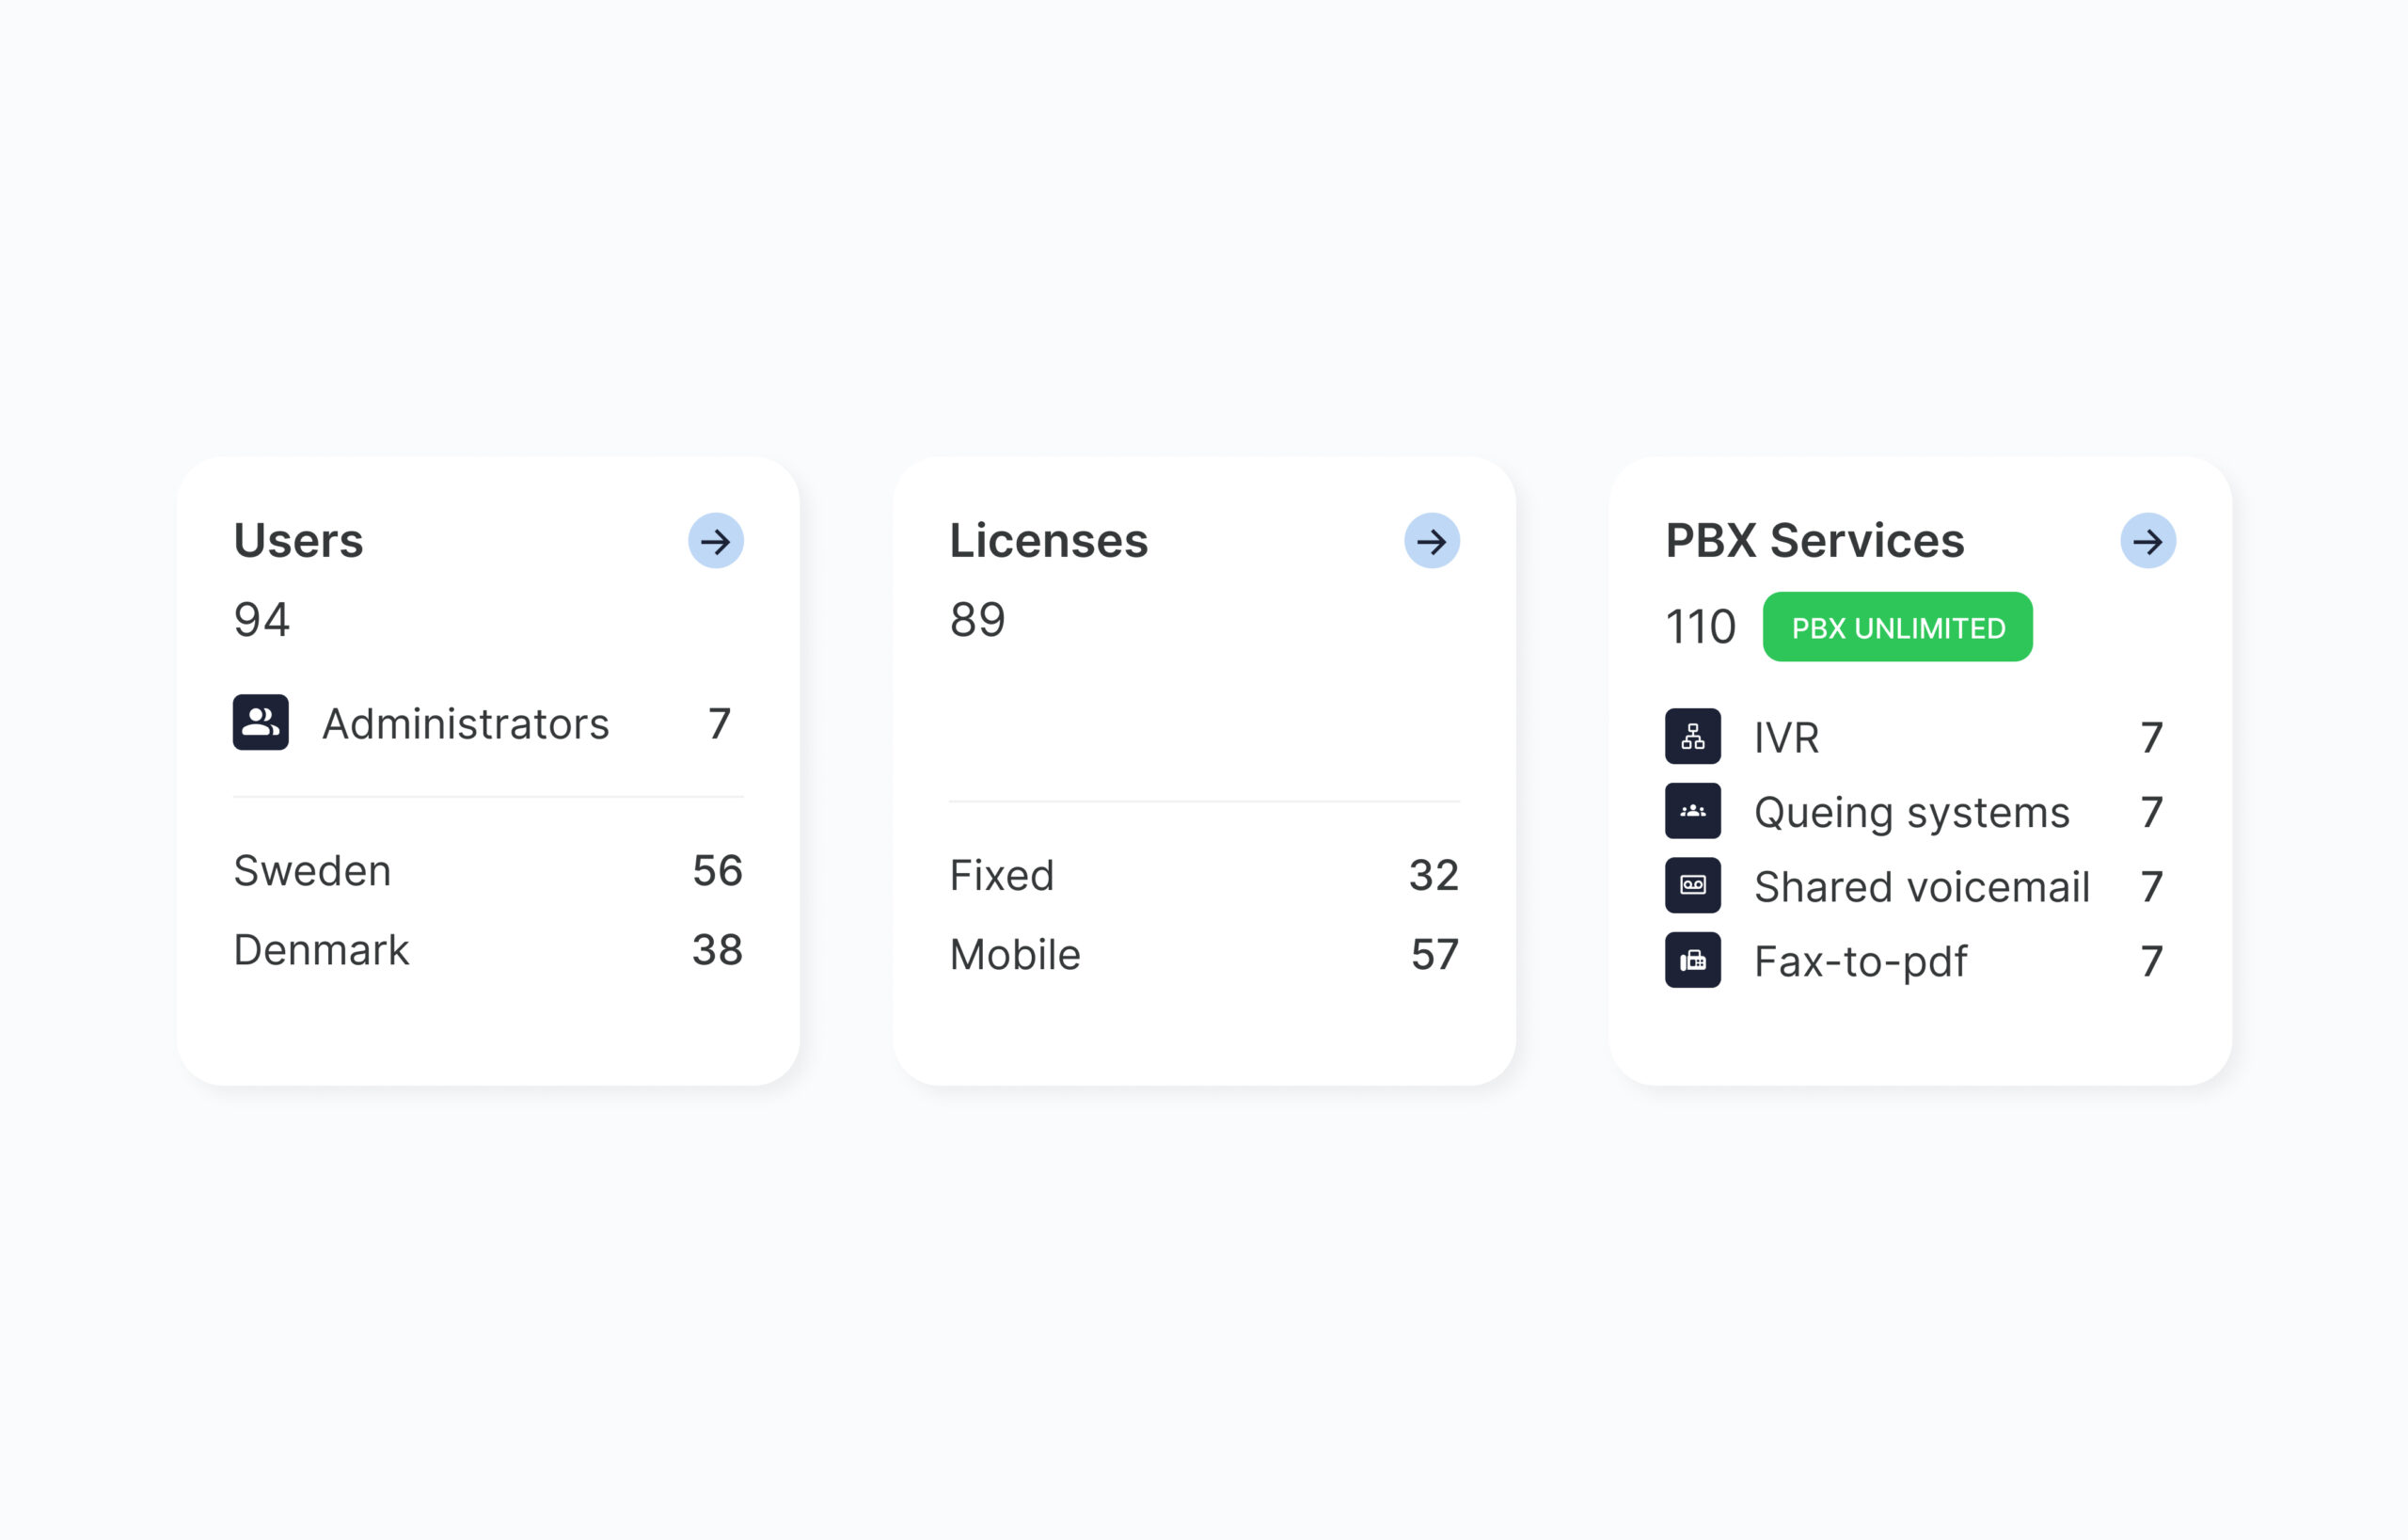This screenshot has height=1540, width=2408.
Task: Click the Users card title
Action: point(298,541)
